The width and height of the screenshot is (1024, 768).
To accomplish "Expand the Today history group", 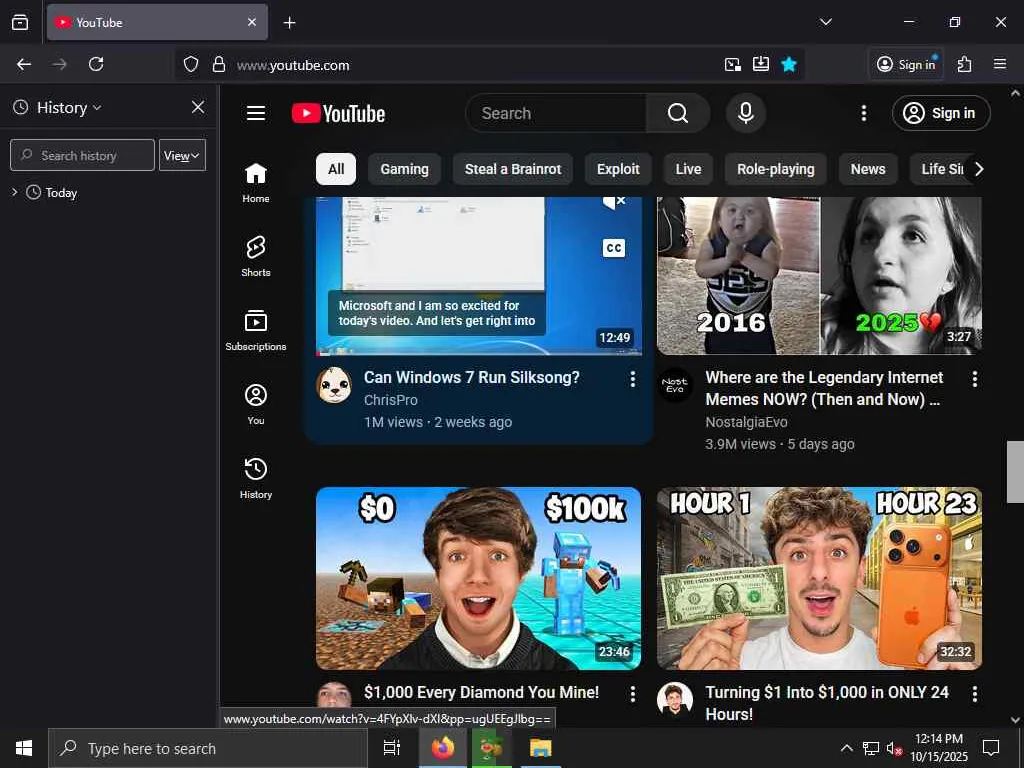I will click(x=14, y=192).
